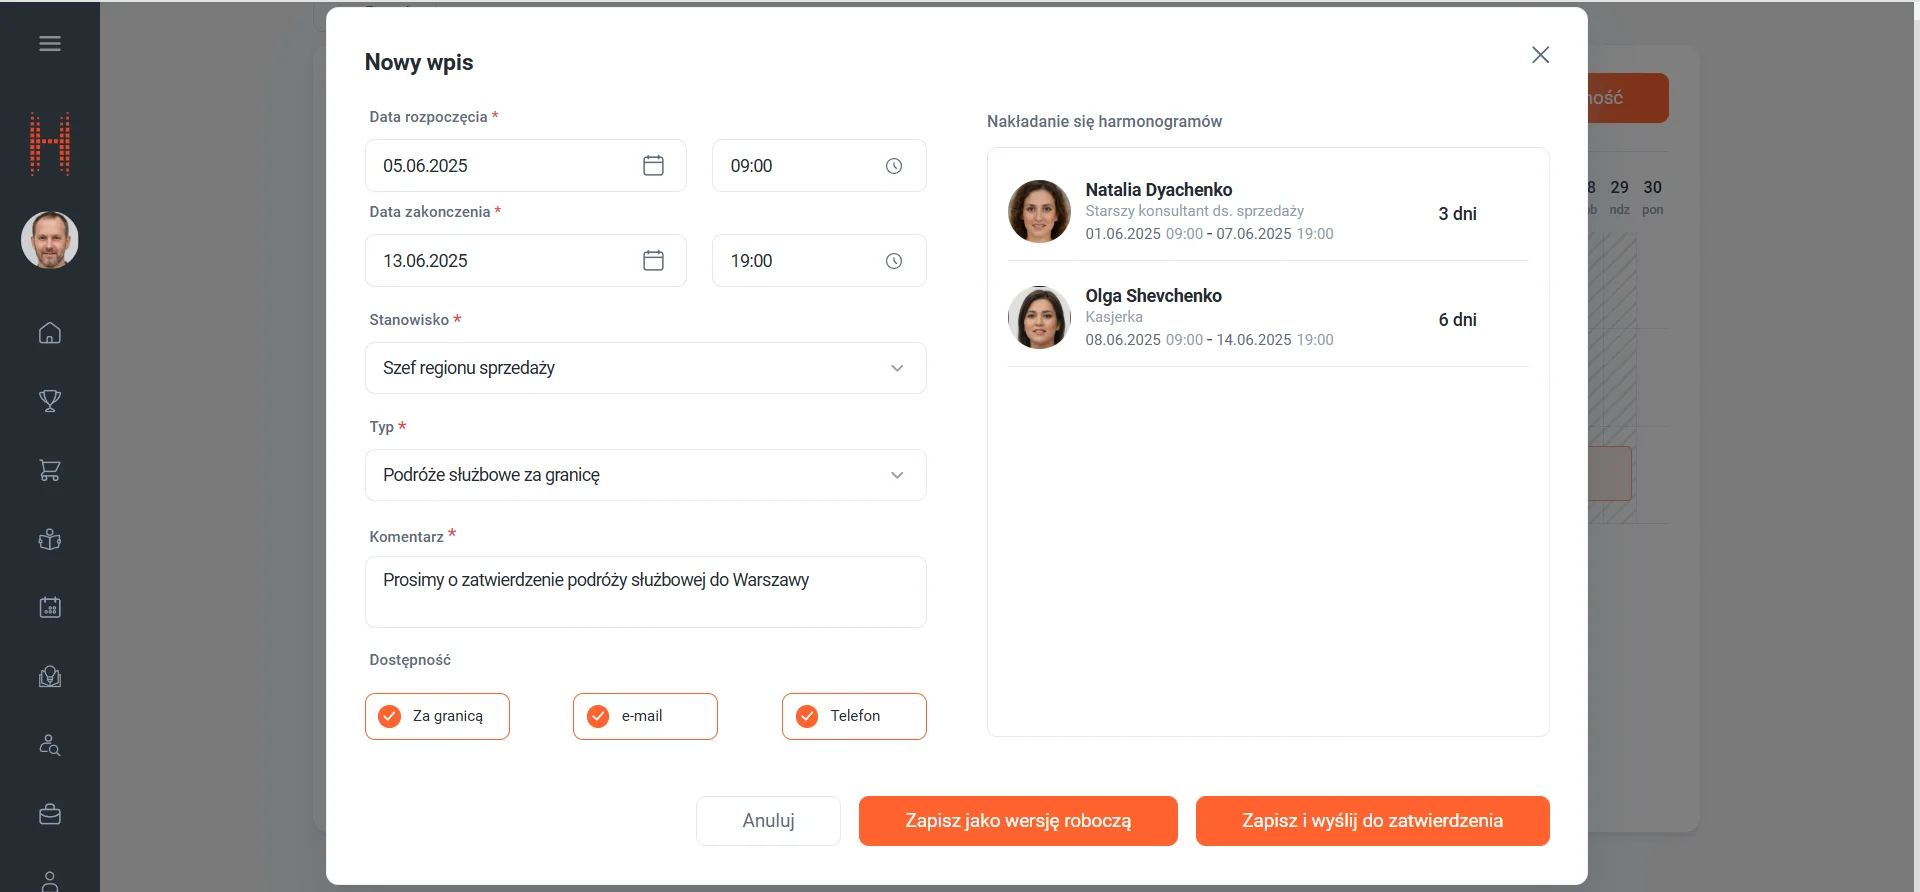This screenshot has width=1920, height=892.
Task: Click the home icon in sidebar
Action: pos(50,333)
